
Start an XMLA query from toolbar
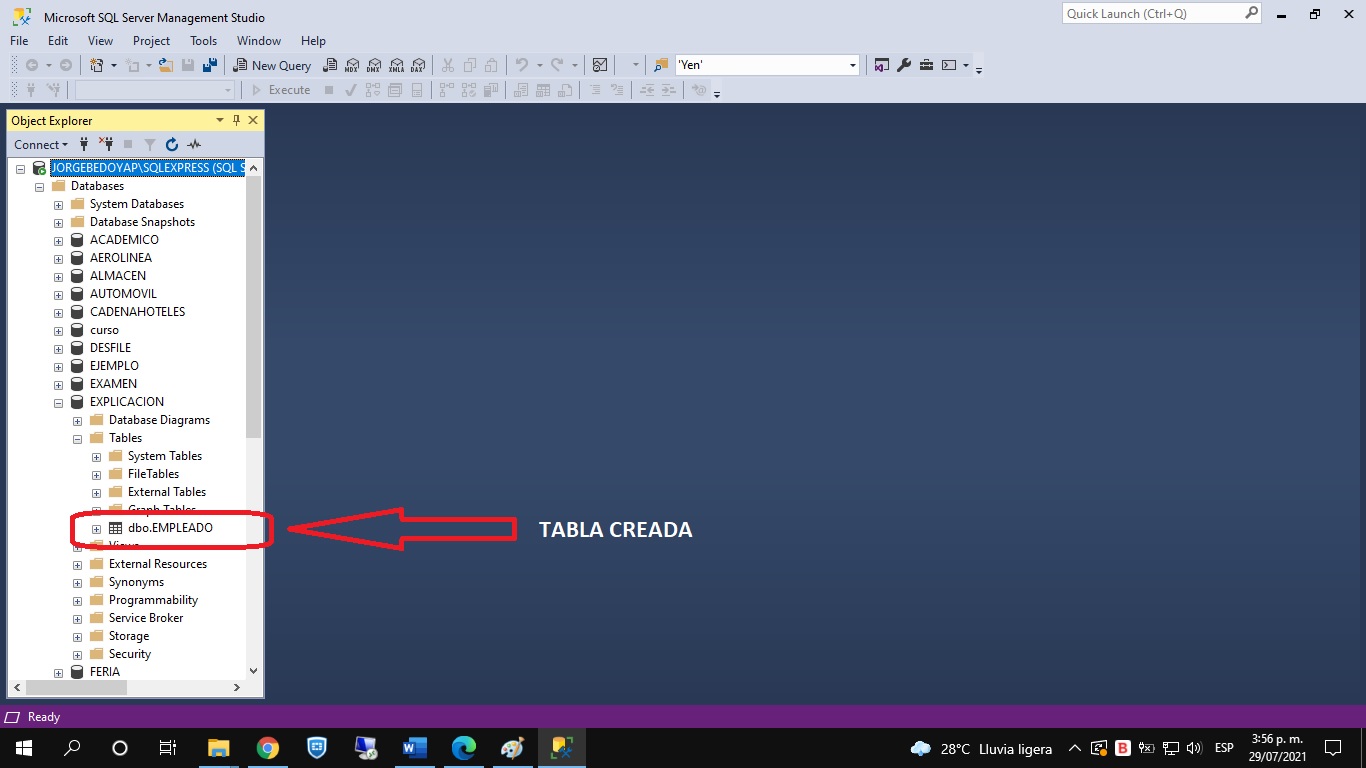396,65
